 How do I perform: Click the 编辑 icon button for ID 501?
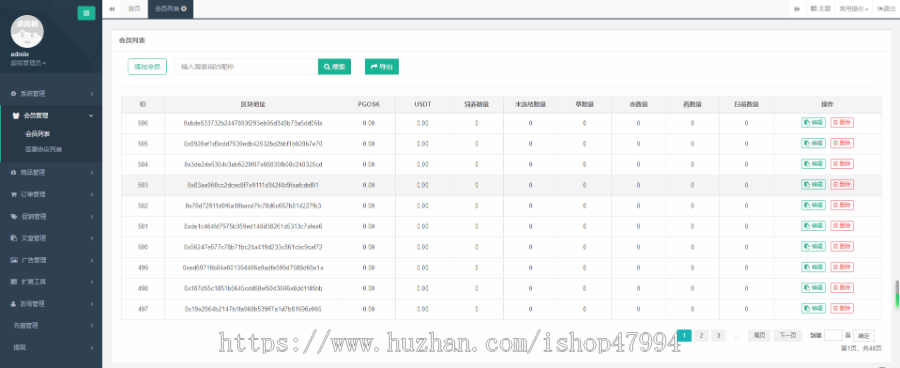[813, 226]
